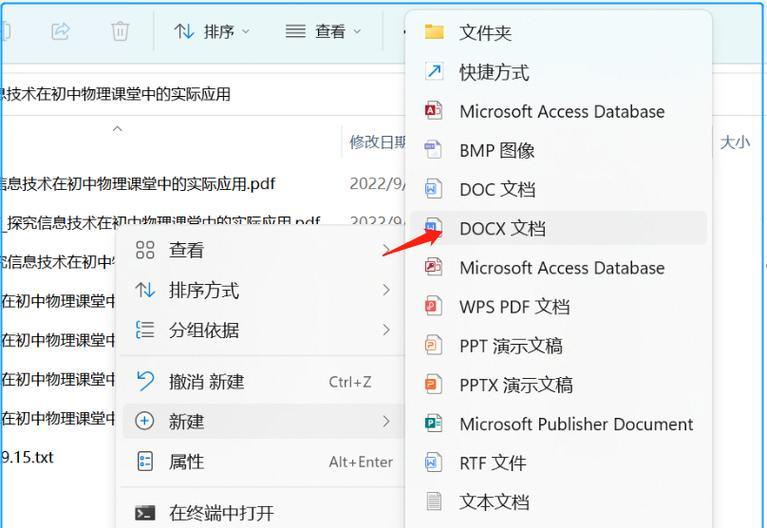Expand the 新建 submenu arrow
Screen dimensions: 767x528
[386, 421]
